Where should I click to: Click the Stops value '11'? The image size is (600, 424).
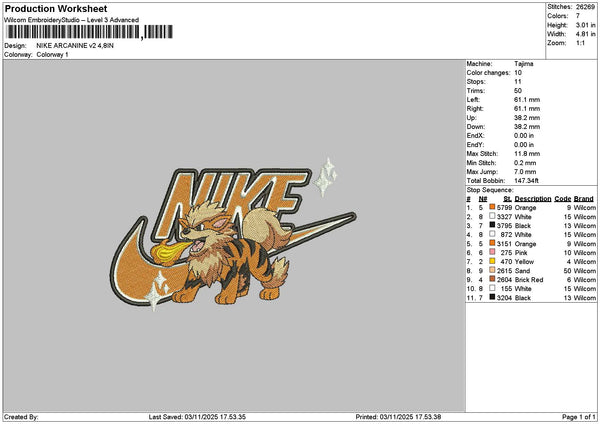pyautogui.click(x=518, y=82)
